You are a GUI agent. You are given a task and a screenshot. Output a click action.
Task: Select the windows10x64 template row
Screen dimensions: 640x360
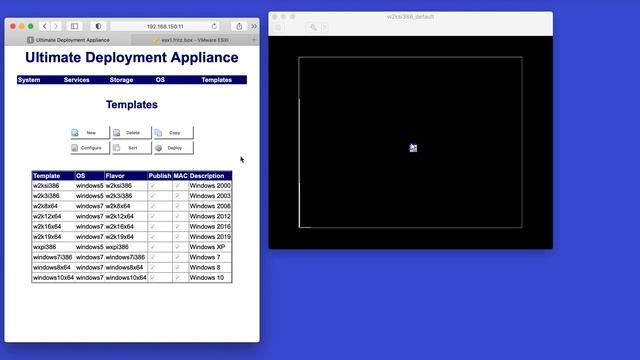tap(132, 278)
